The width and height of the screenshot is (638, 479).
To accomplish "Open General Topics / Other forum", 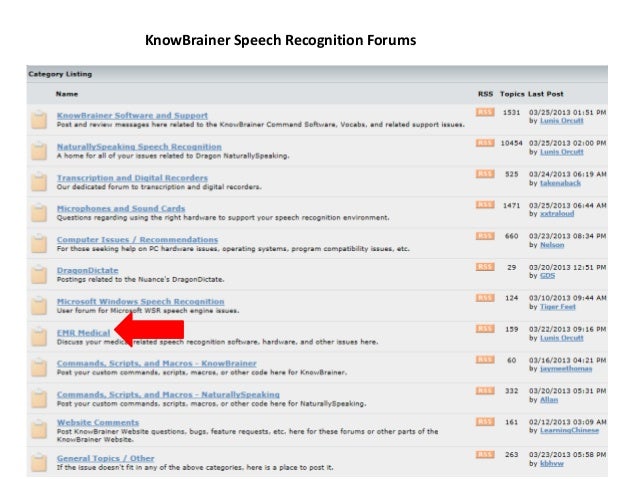I will [x=105, y=458].
